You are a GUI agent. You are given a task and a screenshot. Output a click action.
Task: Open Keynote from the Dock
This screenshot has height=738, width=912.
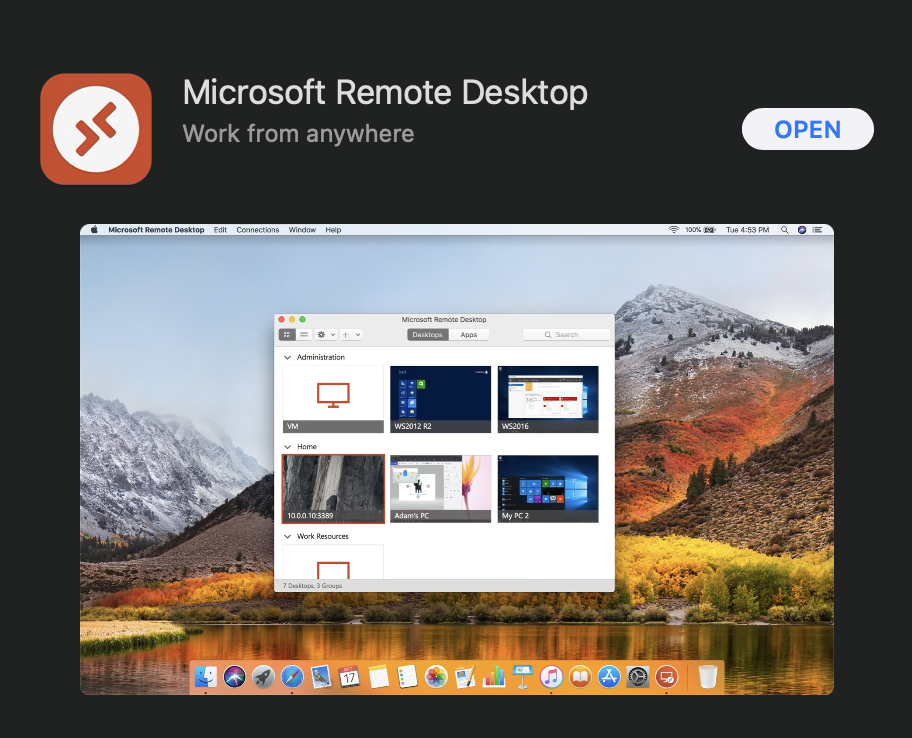[522, 676]
